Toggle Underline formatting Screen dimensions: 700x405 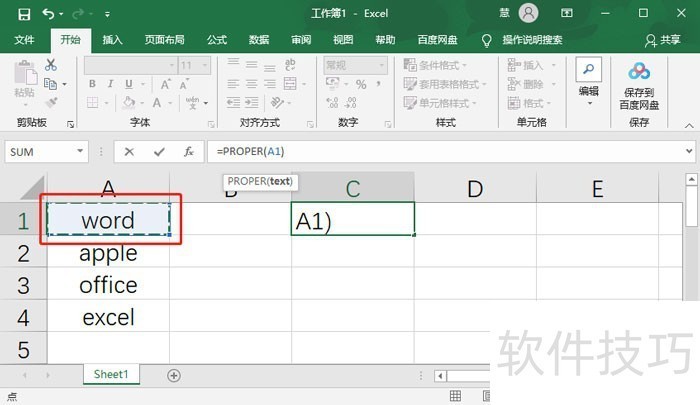pyautogui.click(x=129, y=84)
